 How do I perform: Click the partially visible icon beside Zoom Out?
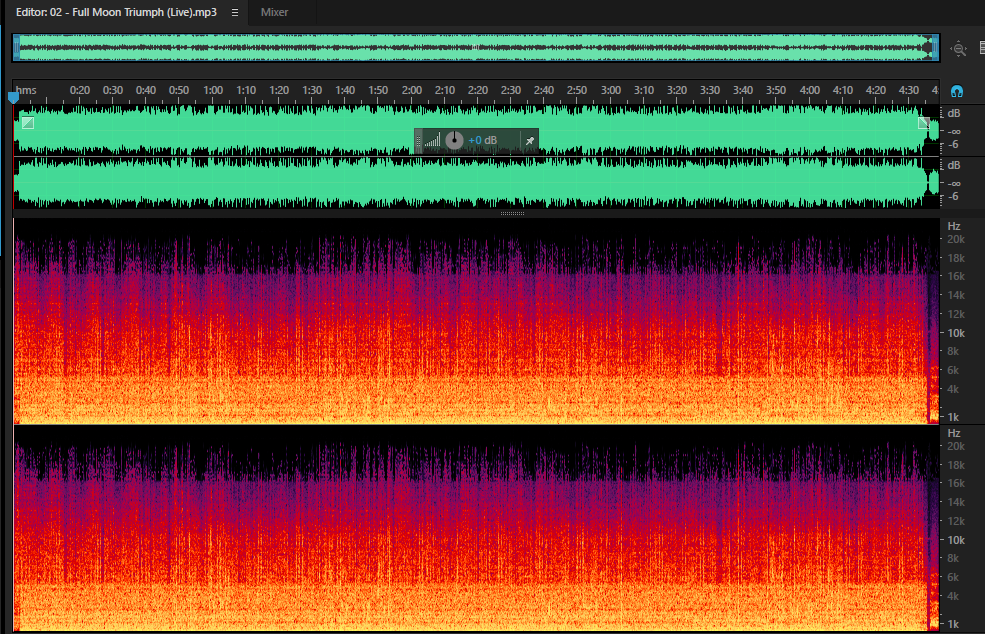click(982, 48)
